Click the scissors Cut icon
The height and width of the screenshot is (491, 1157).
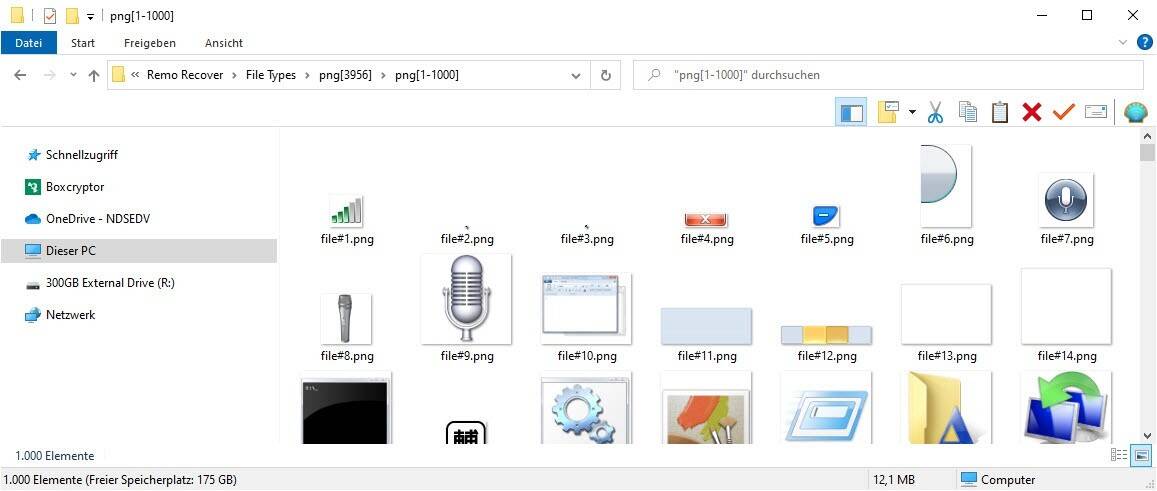[935, 112]
